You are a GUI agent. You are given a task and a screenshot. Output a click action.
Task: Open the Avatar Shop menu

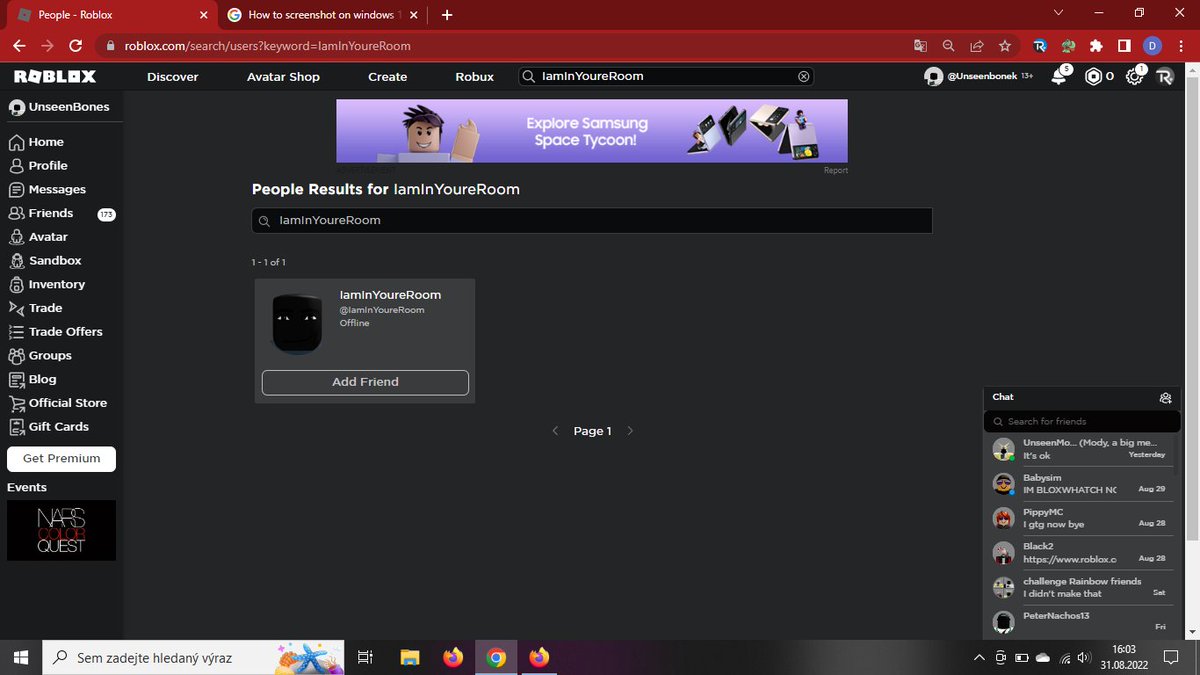click(x=283, y=77)
